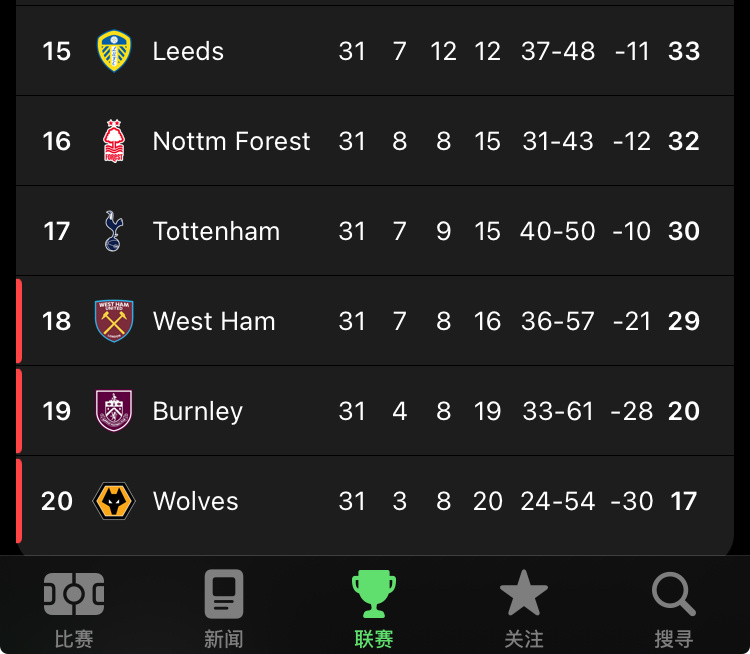Tap the West Ham crest
The width and height of the screenshot is (750, 654).
(x=114, y=321)
